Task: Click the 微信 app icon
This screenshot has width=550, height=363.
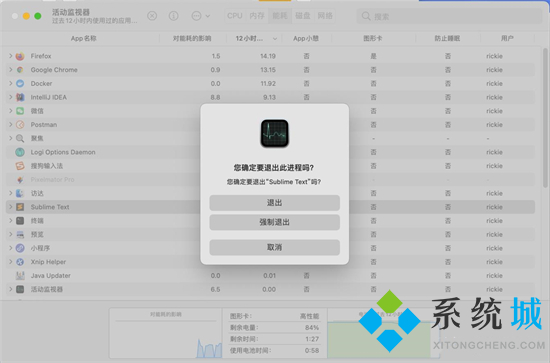Action: click(x=20, y=110)
